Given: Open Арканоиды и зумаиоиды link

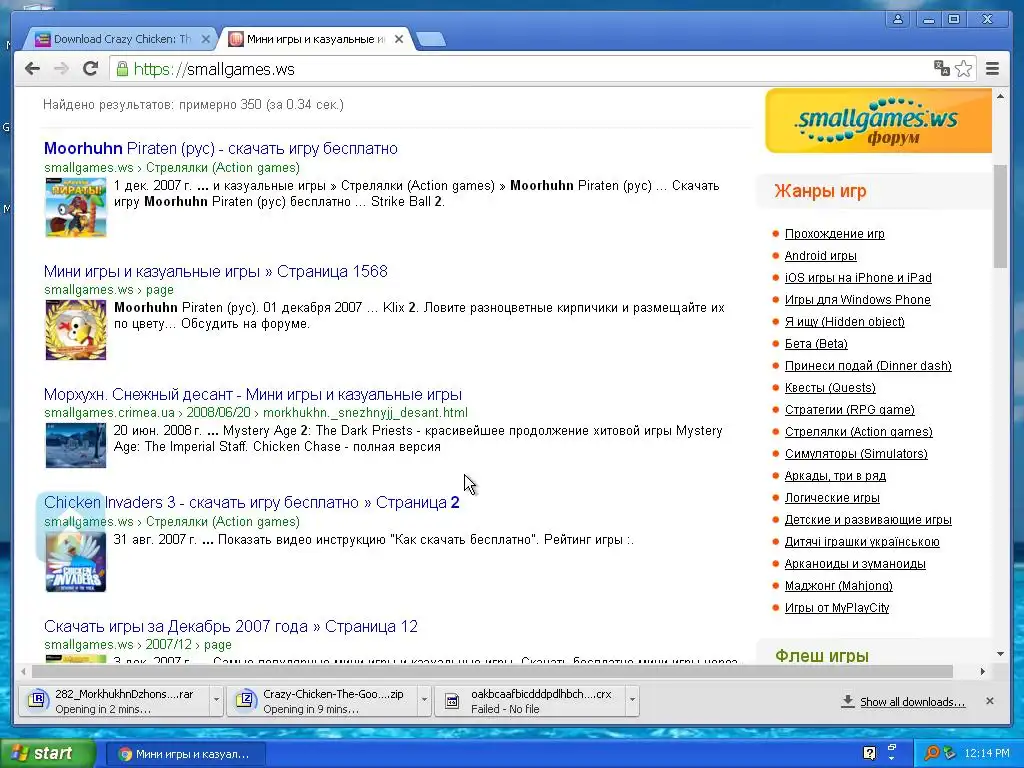Looking at the screenshot, I should (855, 564).
